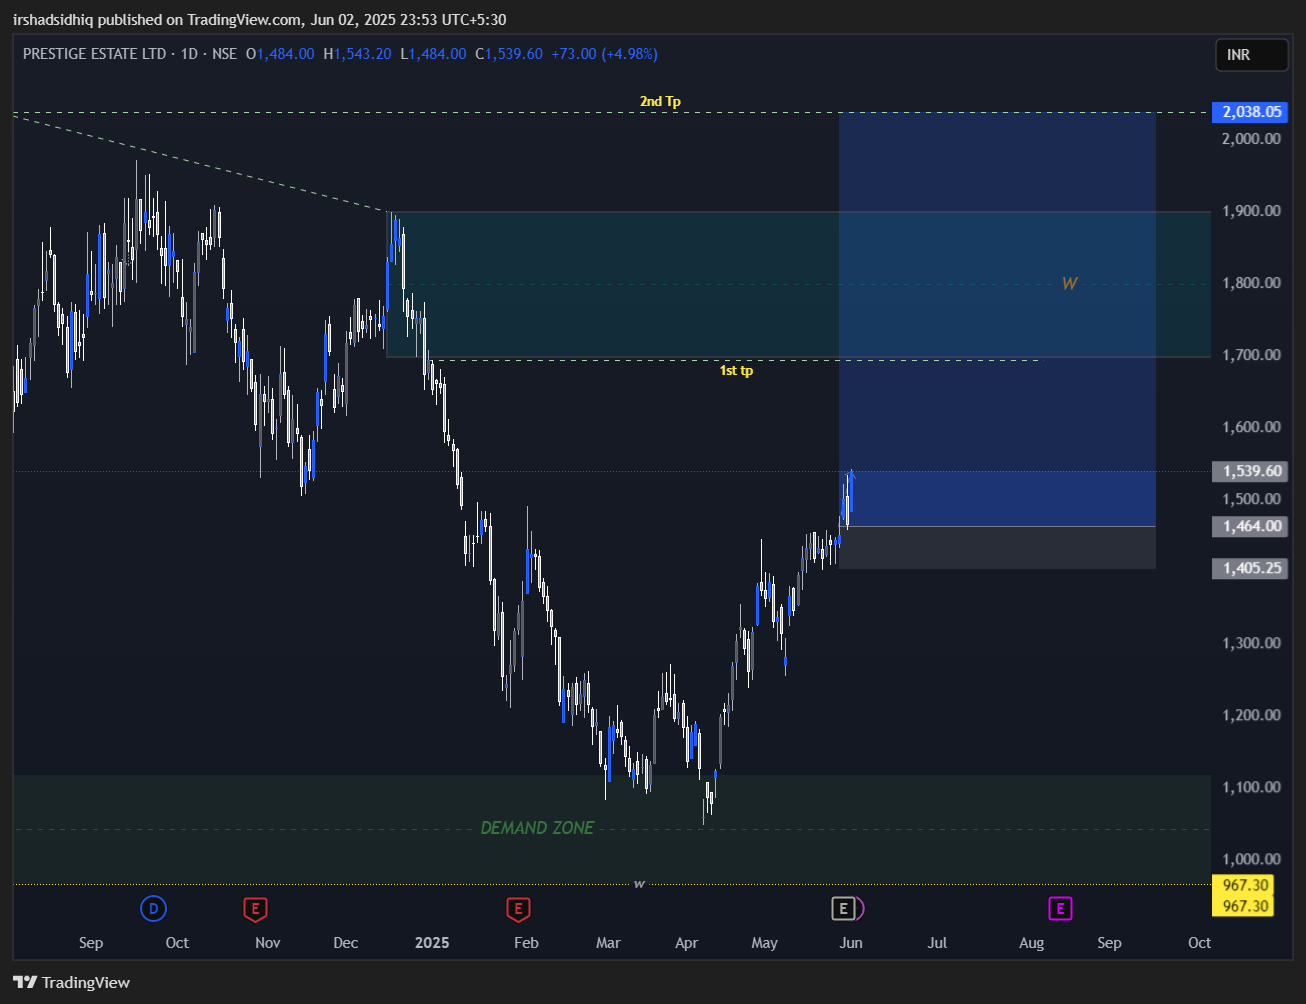The height and width of the screenshot is (1004, 1306).
Task: Click the dividend D marker icon
Action: pos(153,909)
